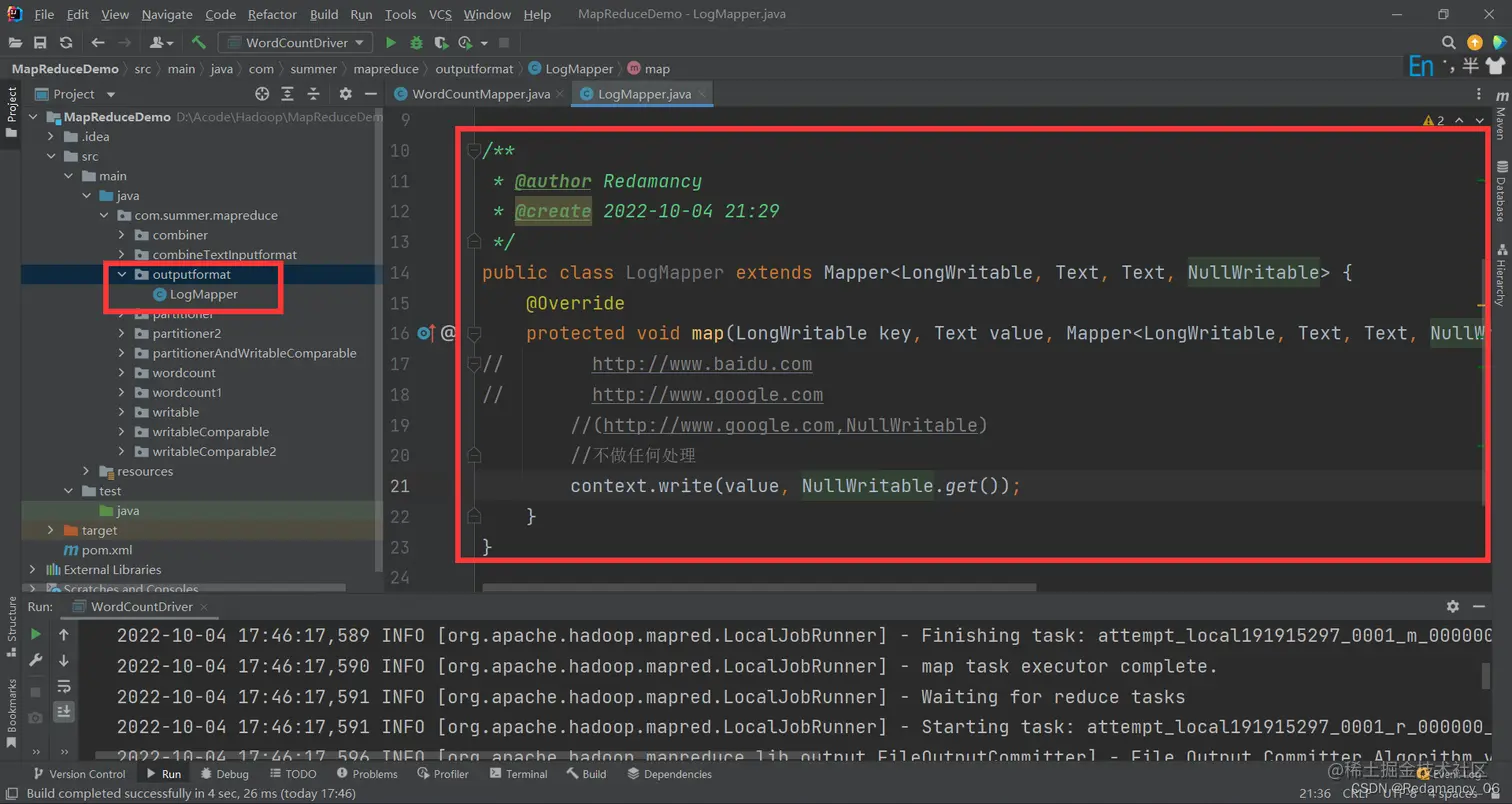Toggle the Database side panel
Screen dimensions: 1512x804
coord(1501,190)
